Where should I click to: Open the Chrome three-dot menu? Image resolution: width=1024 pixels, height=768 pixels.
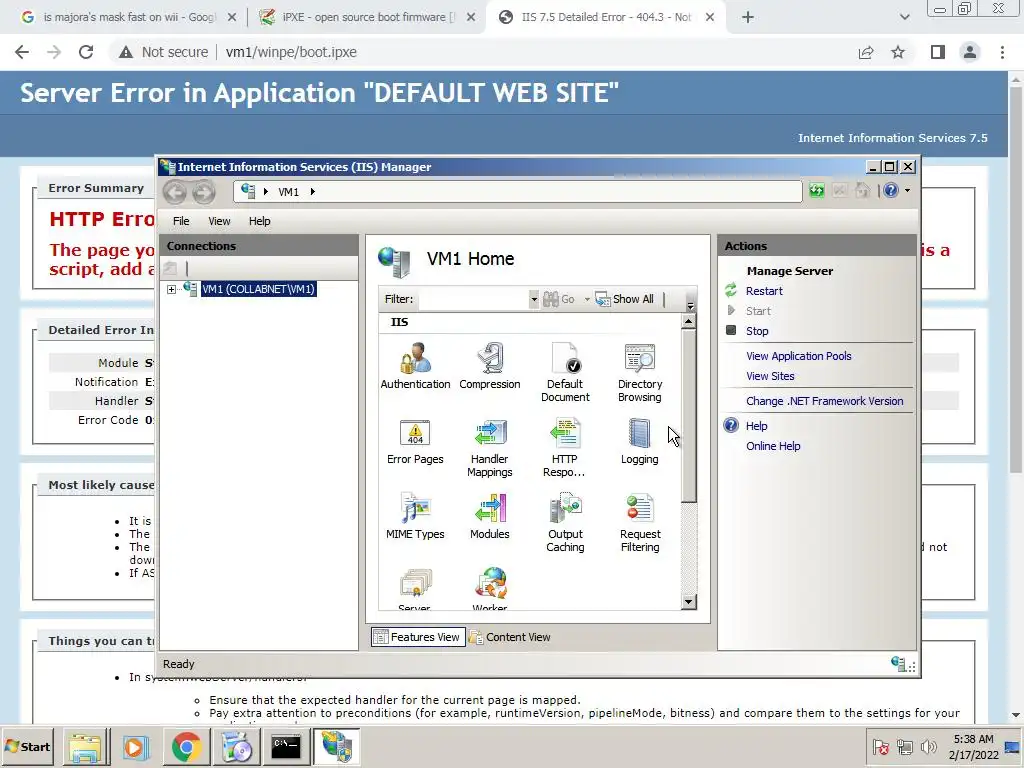[1002, 52]
